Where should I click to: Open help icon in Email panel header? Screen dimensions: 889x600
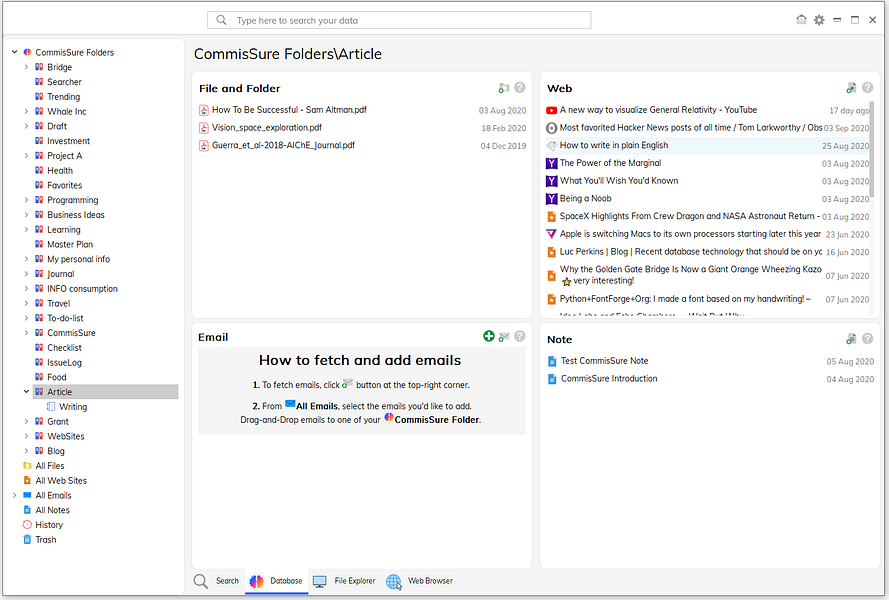(520, 336)
